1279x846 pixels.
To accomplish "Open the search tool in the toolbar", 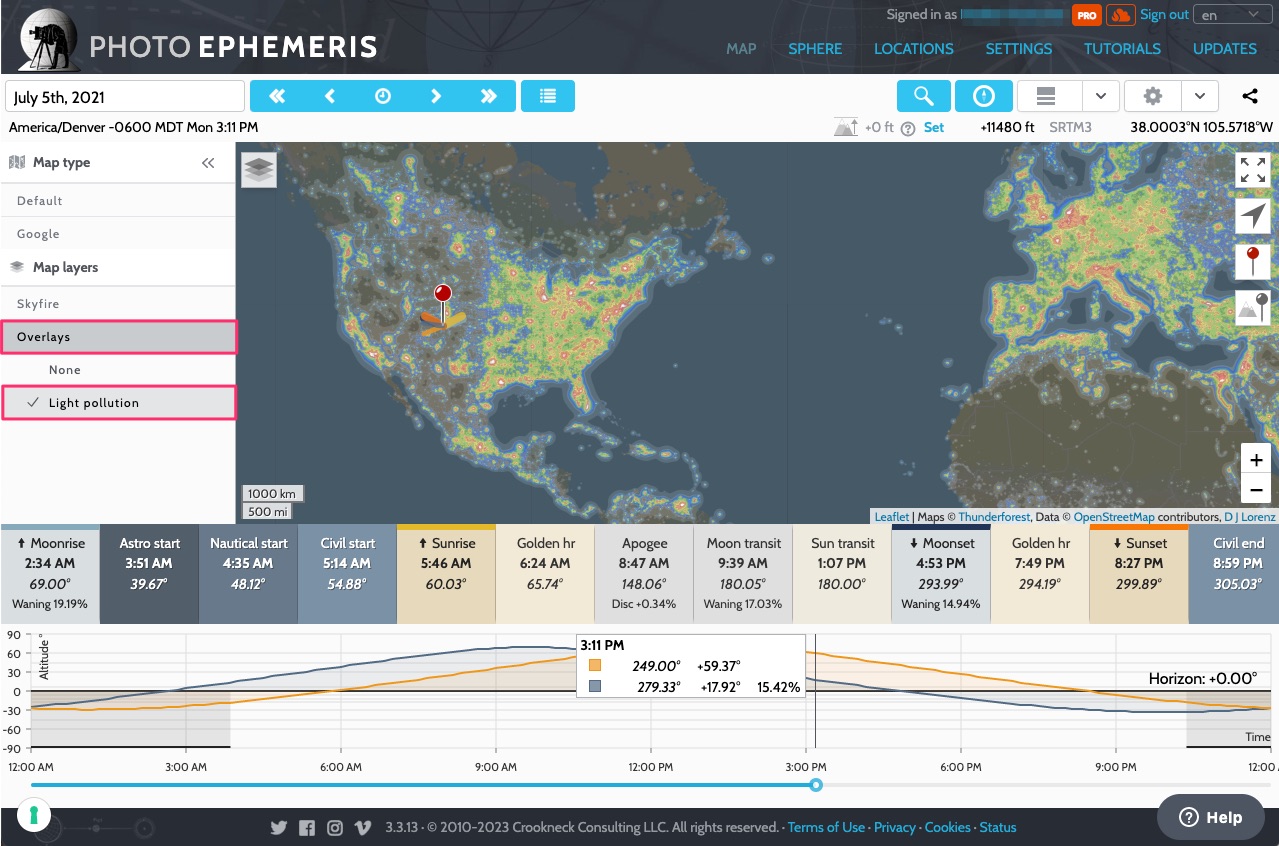I will click(x=922, y=95).
